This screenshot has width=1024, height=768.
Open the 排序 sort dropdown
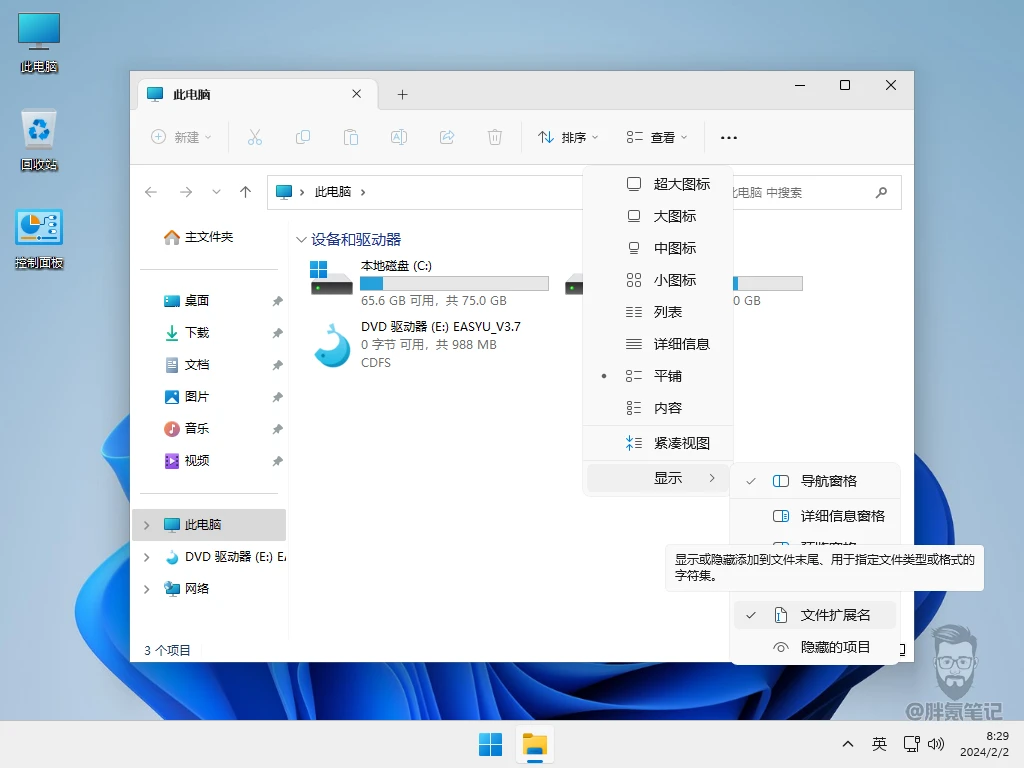pyautogui.click(x=568, y=137)
